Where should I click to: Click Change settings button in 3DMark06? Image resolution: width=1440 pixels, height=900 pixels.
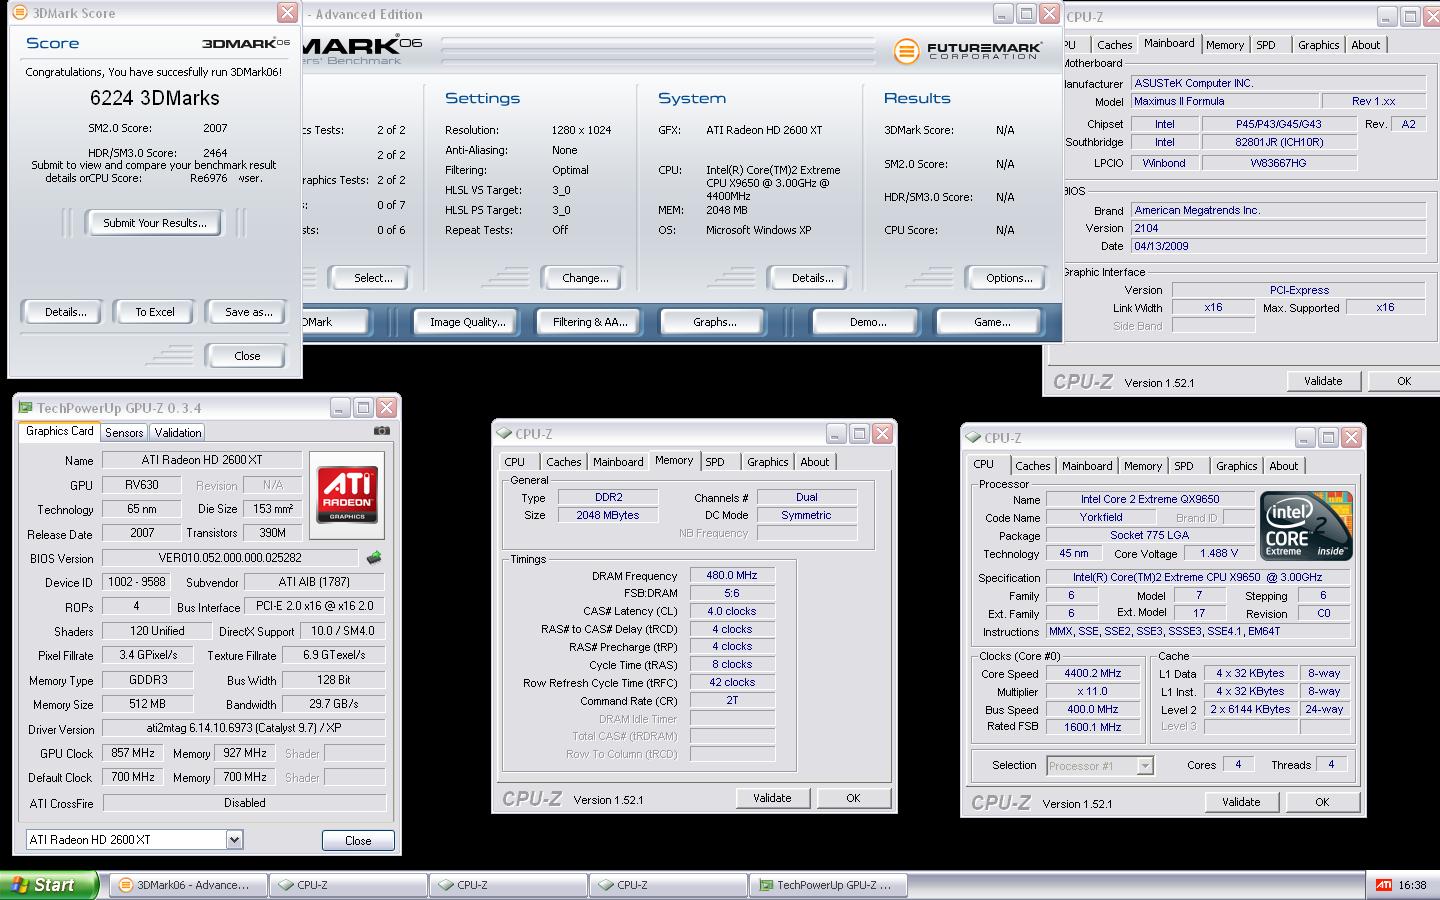[x=585, y=278]
